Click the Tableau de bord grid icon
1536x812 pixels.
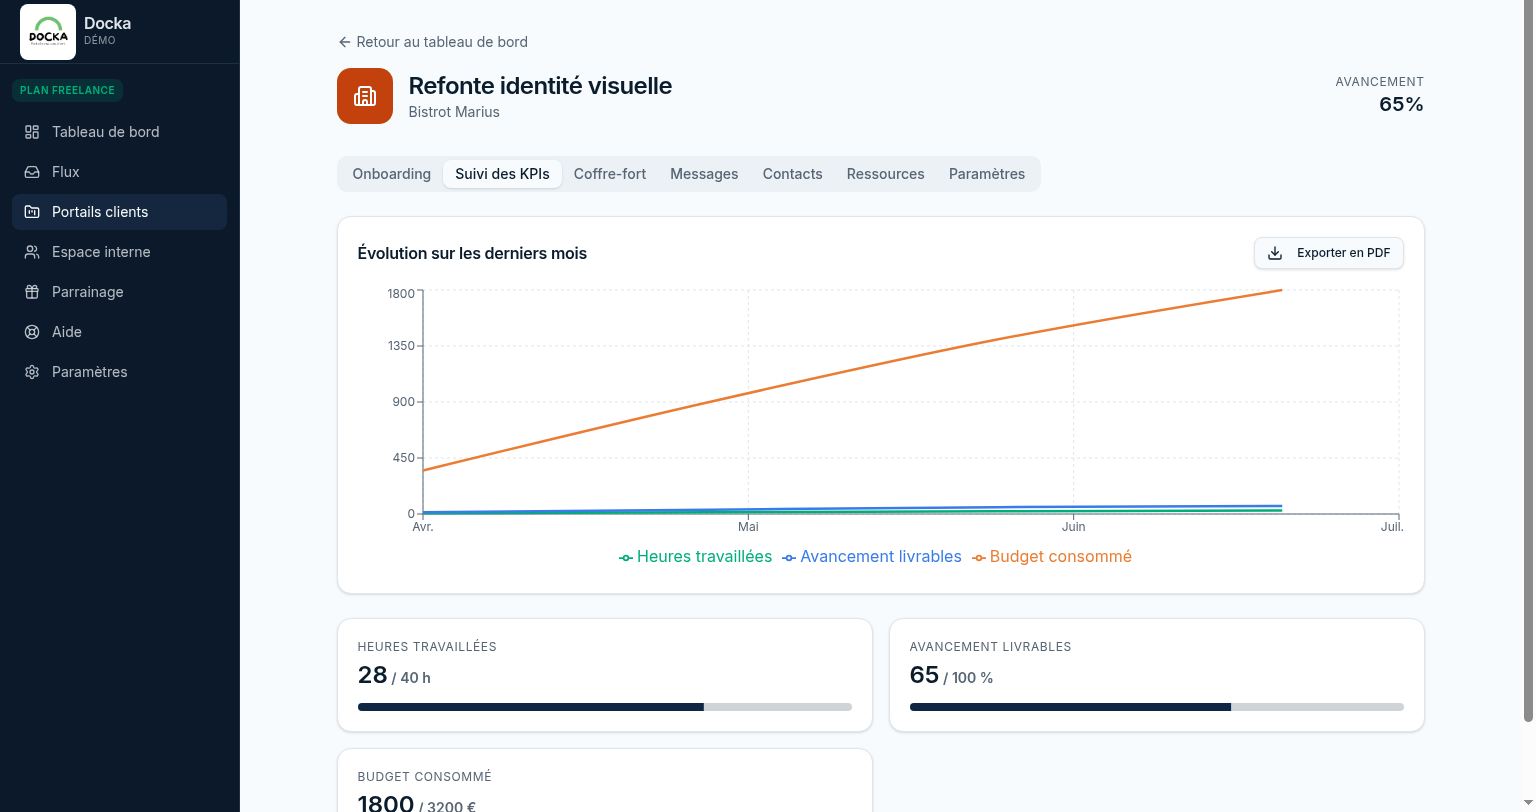point(32,132)
